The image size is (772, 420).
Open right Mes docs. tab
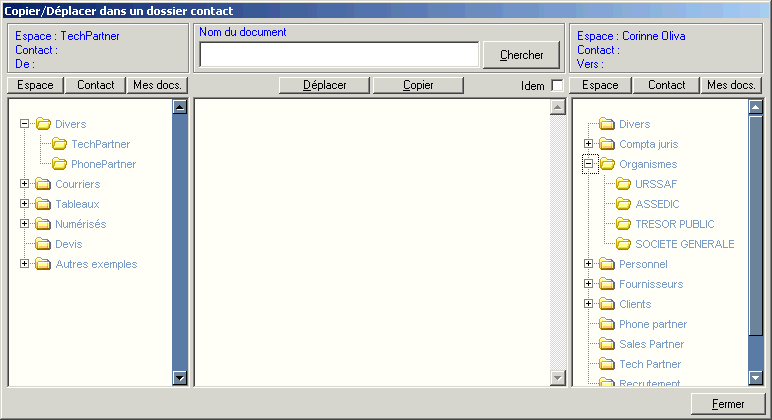pyautogui.click(x=730, y=85)
